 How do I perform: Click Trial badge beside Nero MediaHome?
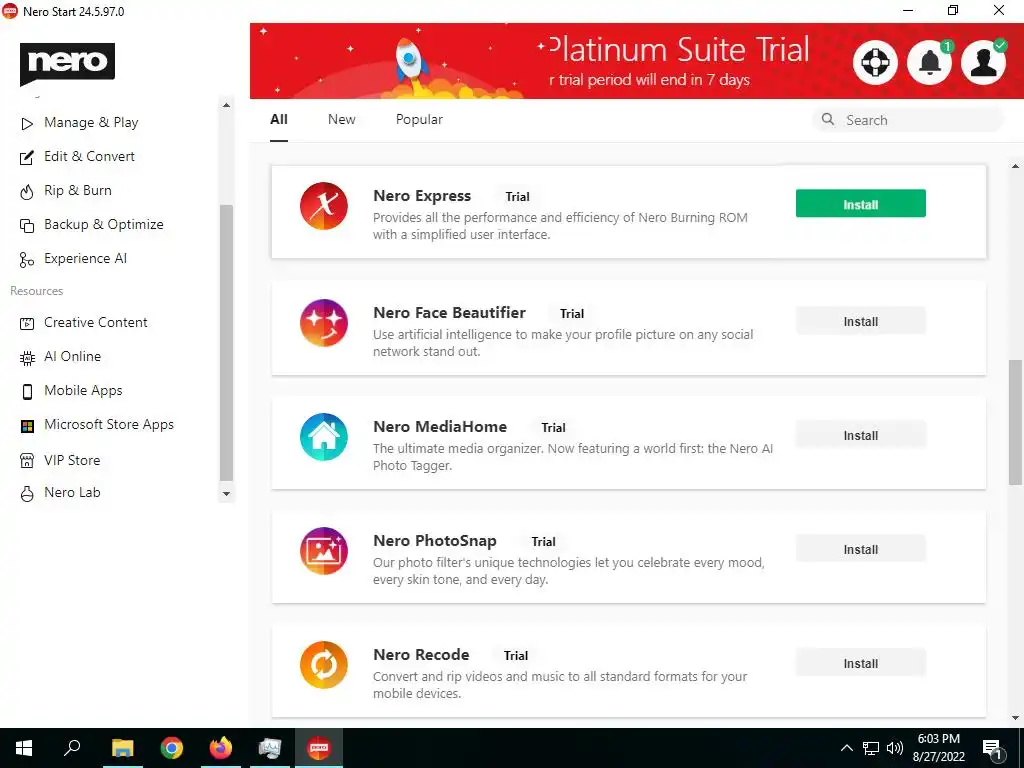click(x=553, y=428)
